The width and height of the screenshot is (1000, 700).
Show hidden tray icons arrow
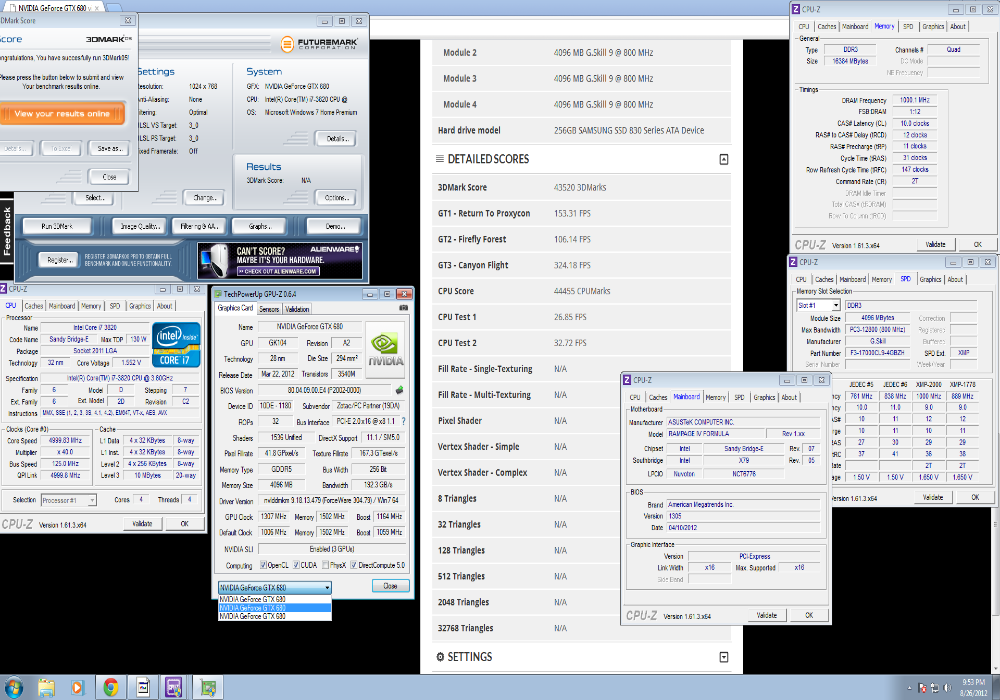click(x=909, y=689)
